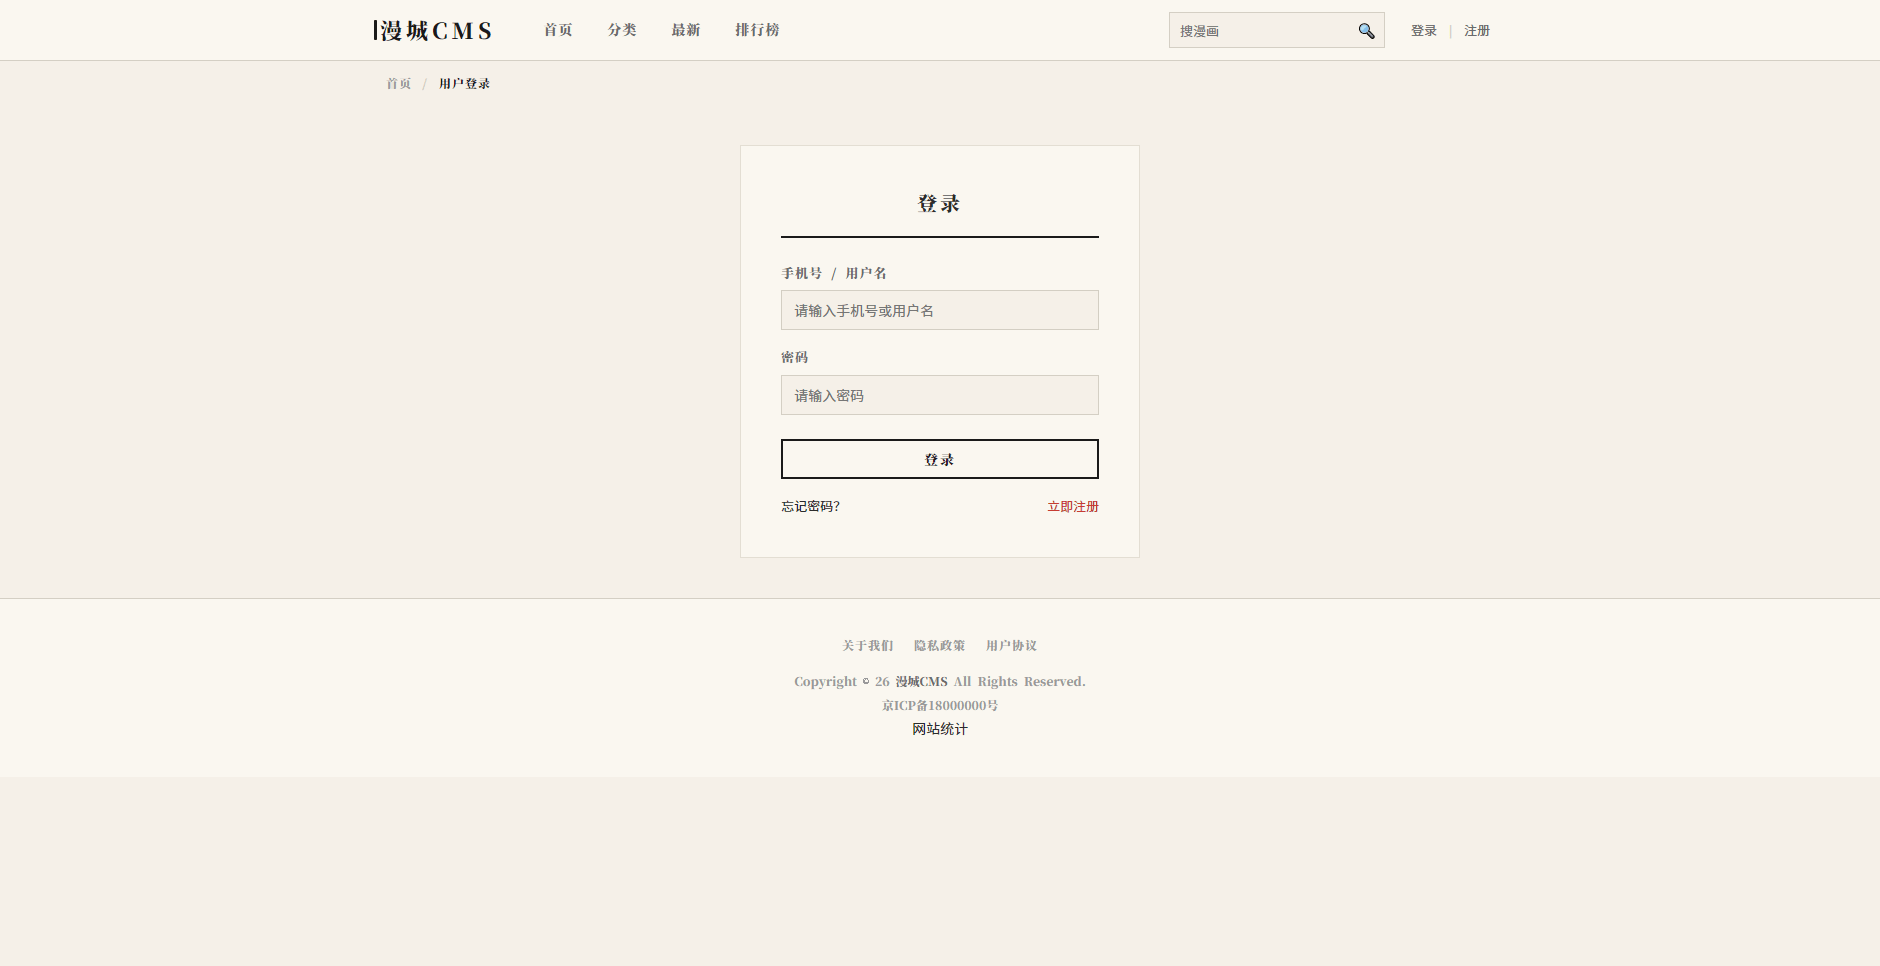
Task: Open the 最新 navigation item
Action: 686,30
